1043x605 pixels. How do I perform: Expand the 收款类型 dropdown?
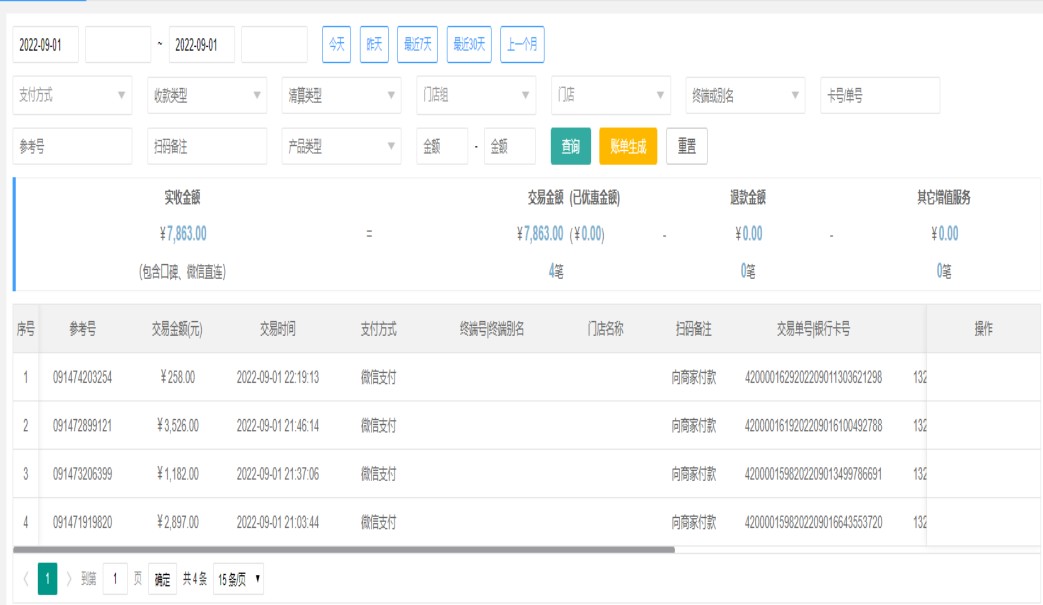point(206,95)
